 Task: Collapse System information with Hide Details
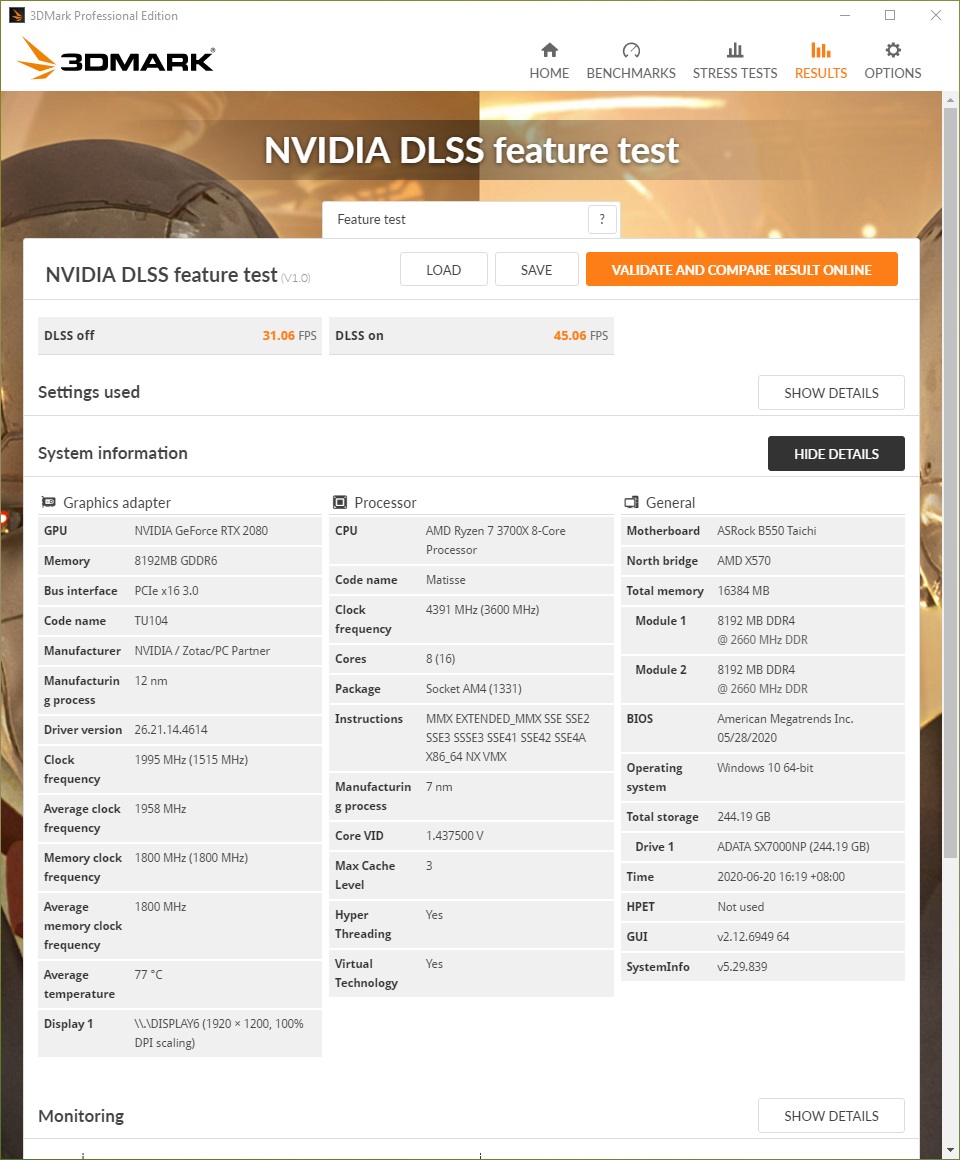click(836, 454)
